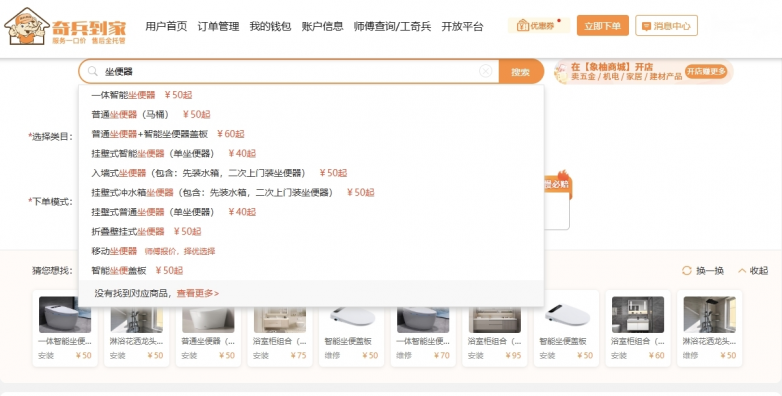
Task: Open 用户首页 menu item
Action: pos(166,26)
